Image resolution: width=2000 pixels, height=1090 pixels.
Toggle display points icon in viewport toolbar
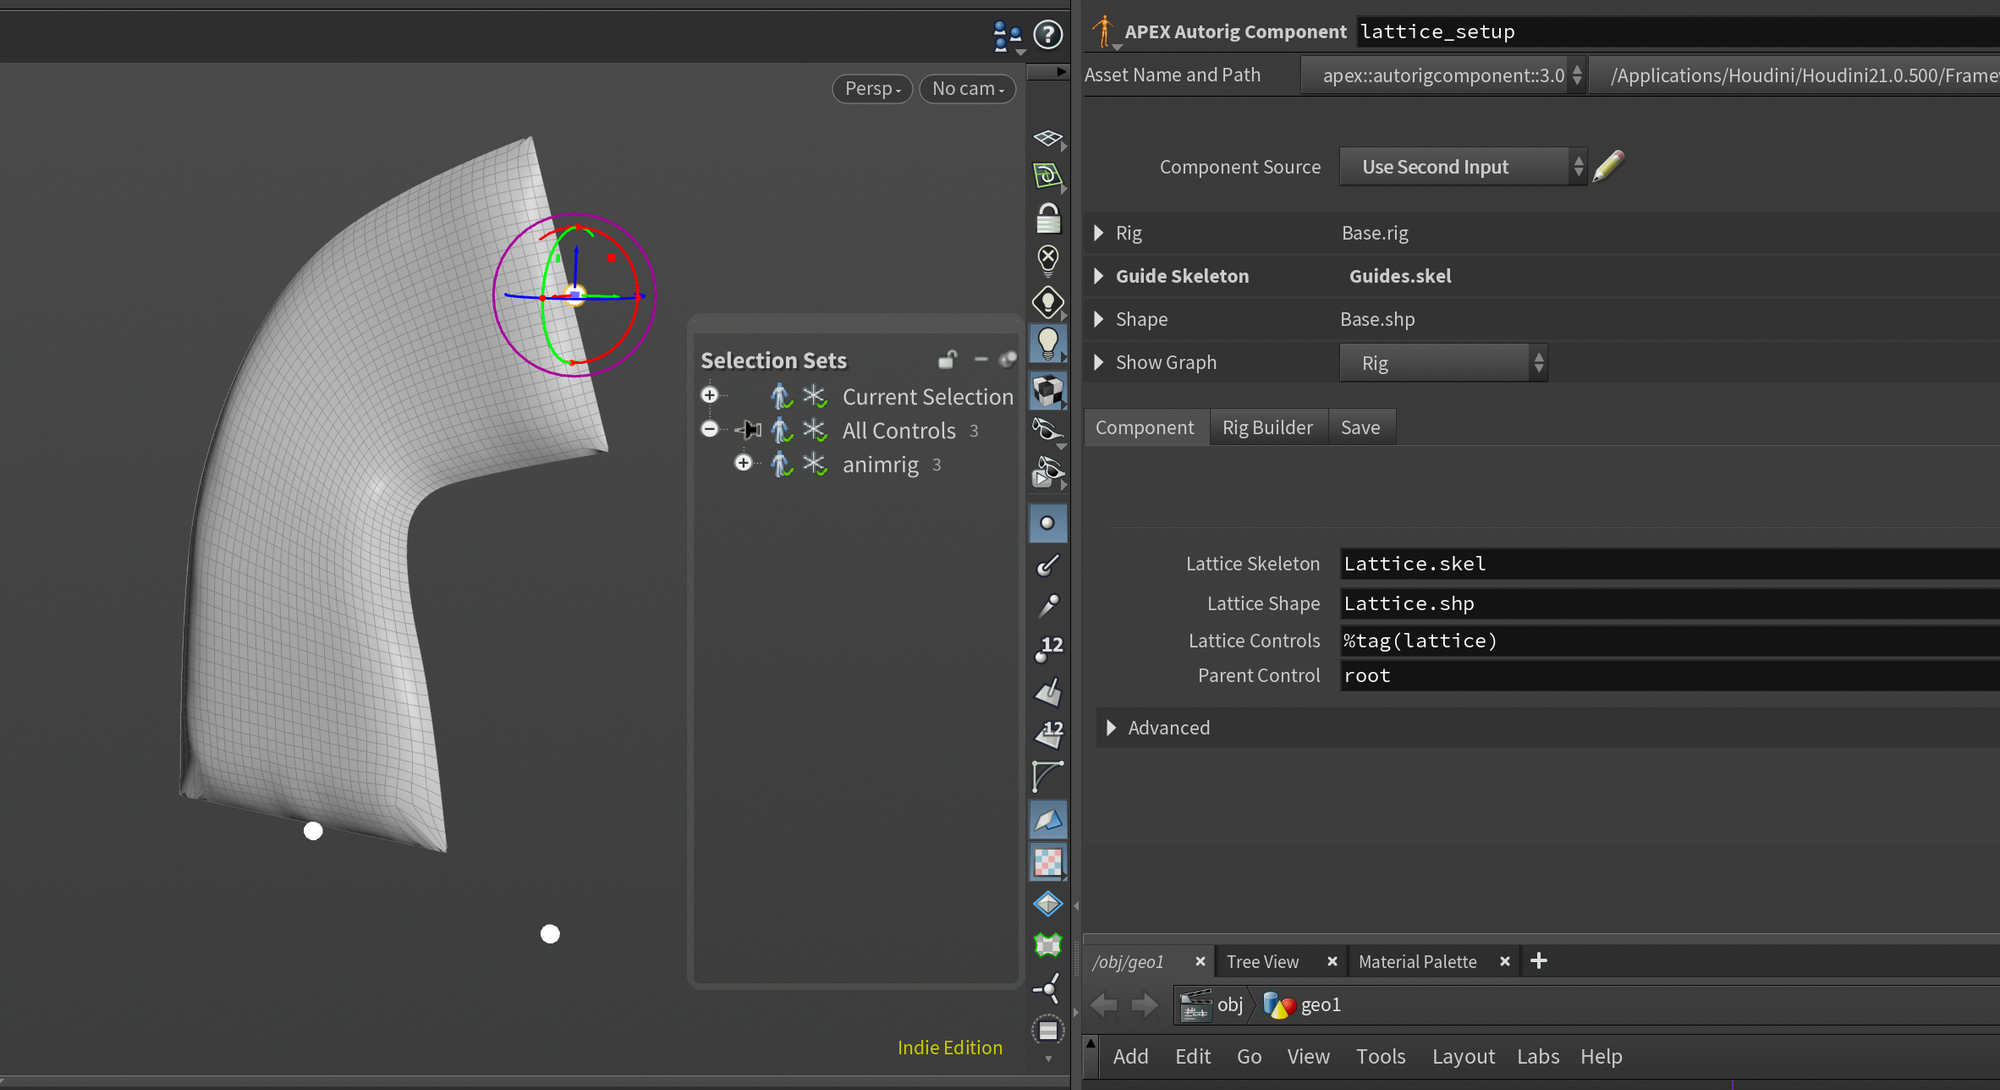coord(1047,523)
